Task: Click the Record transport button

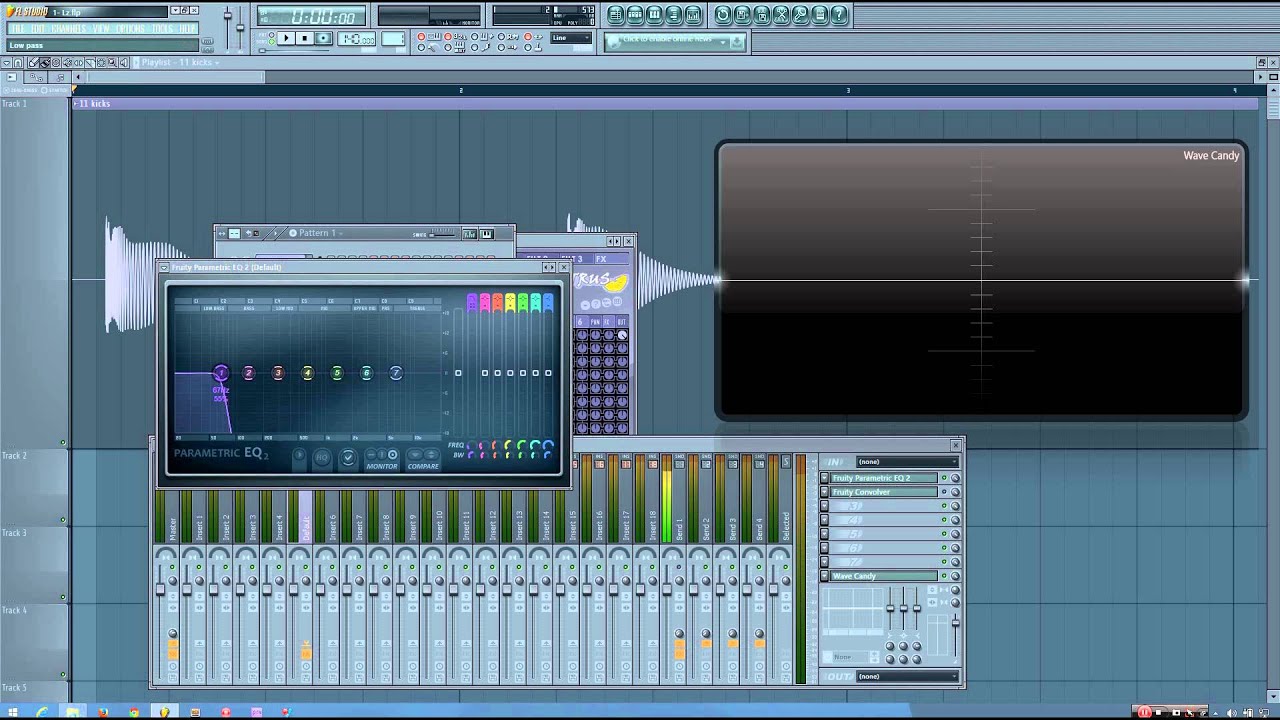Action: point(323,38)
